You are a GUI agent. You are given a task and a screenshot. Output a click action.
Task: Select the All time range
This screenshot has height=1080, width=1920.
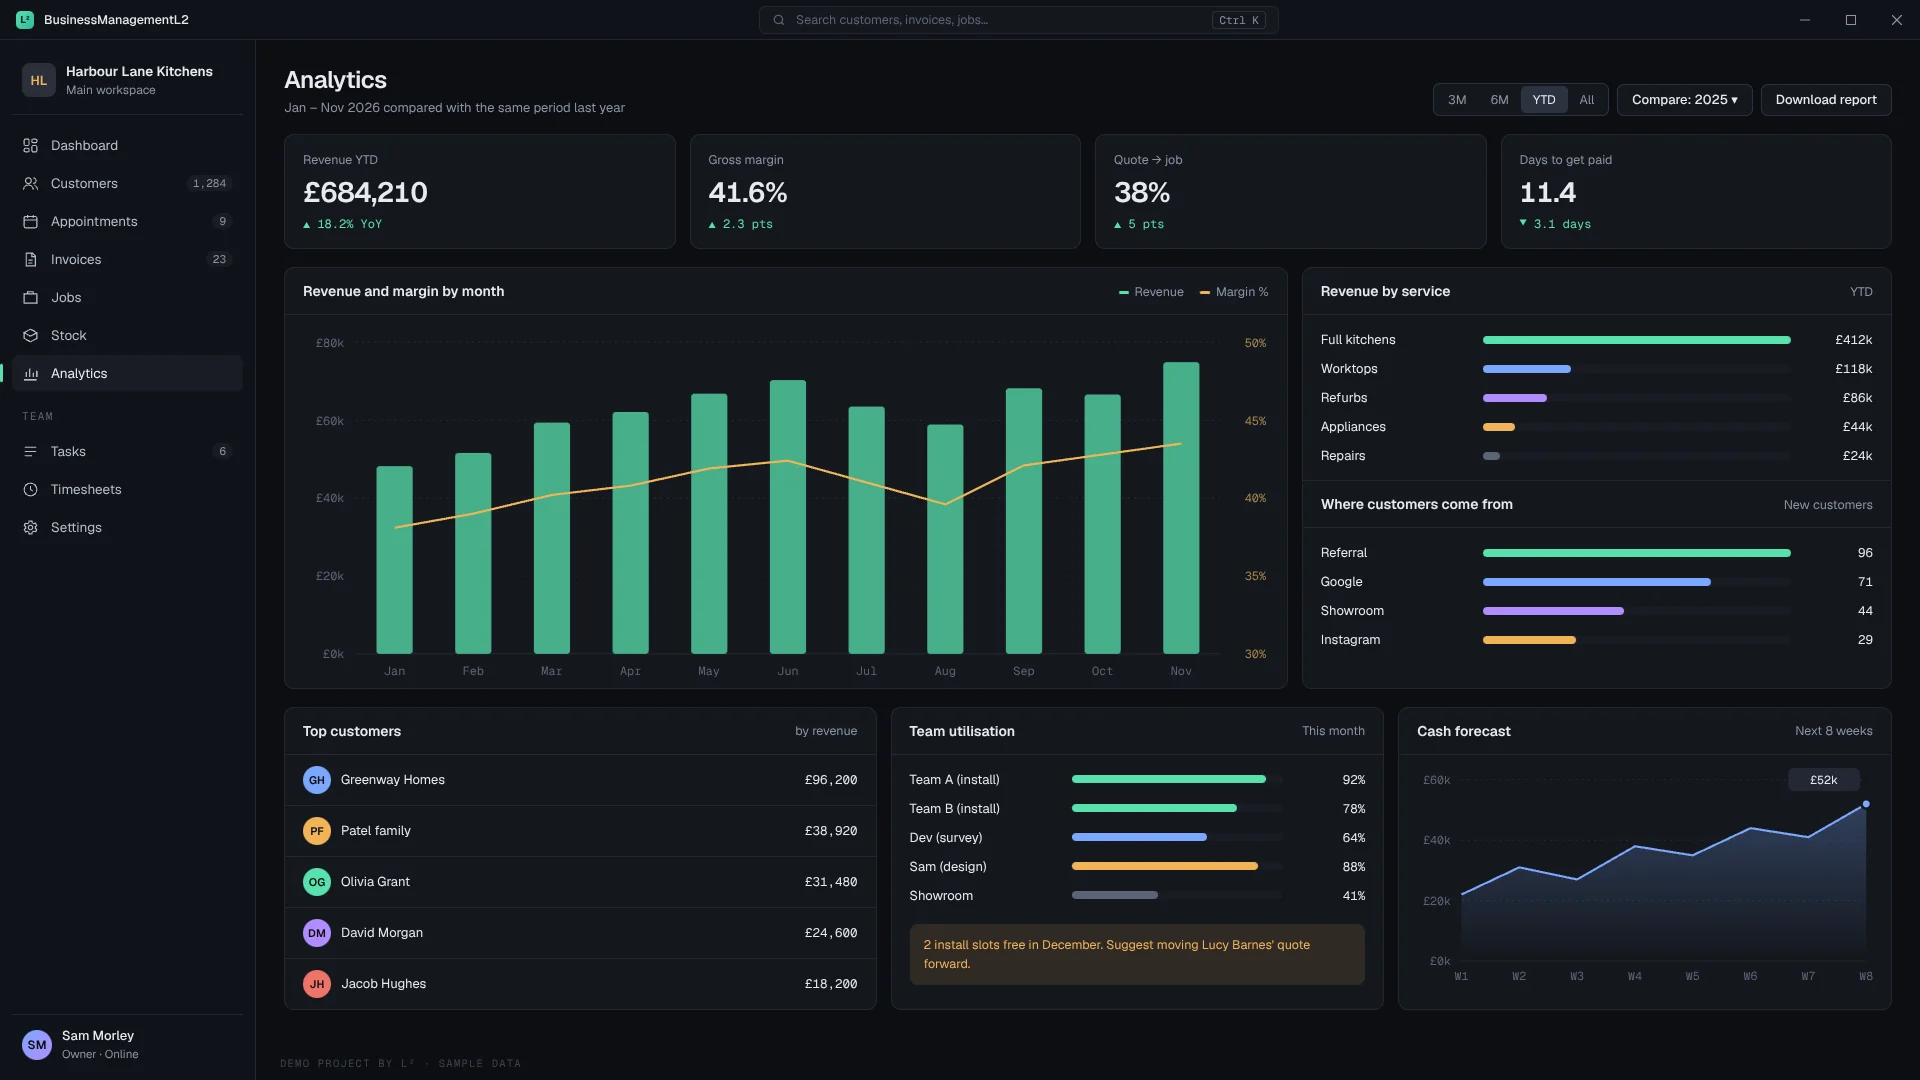pyautogui.click(x=1586, y=100)
